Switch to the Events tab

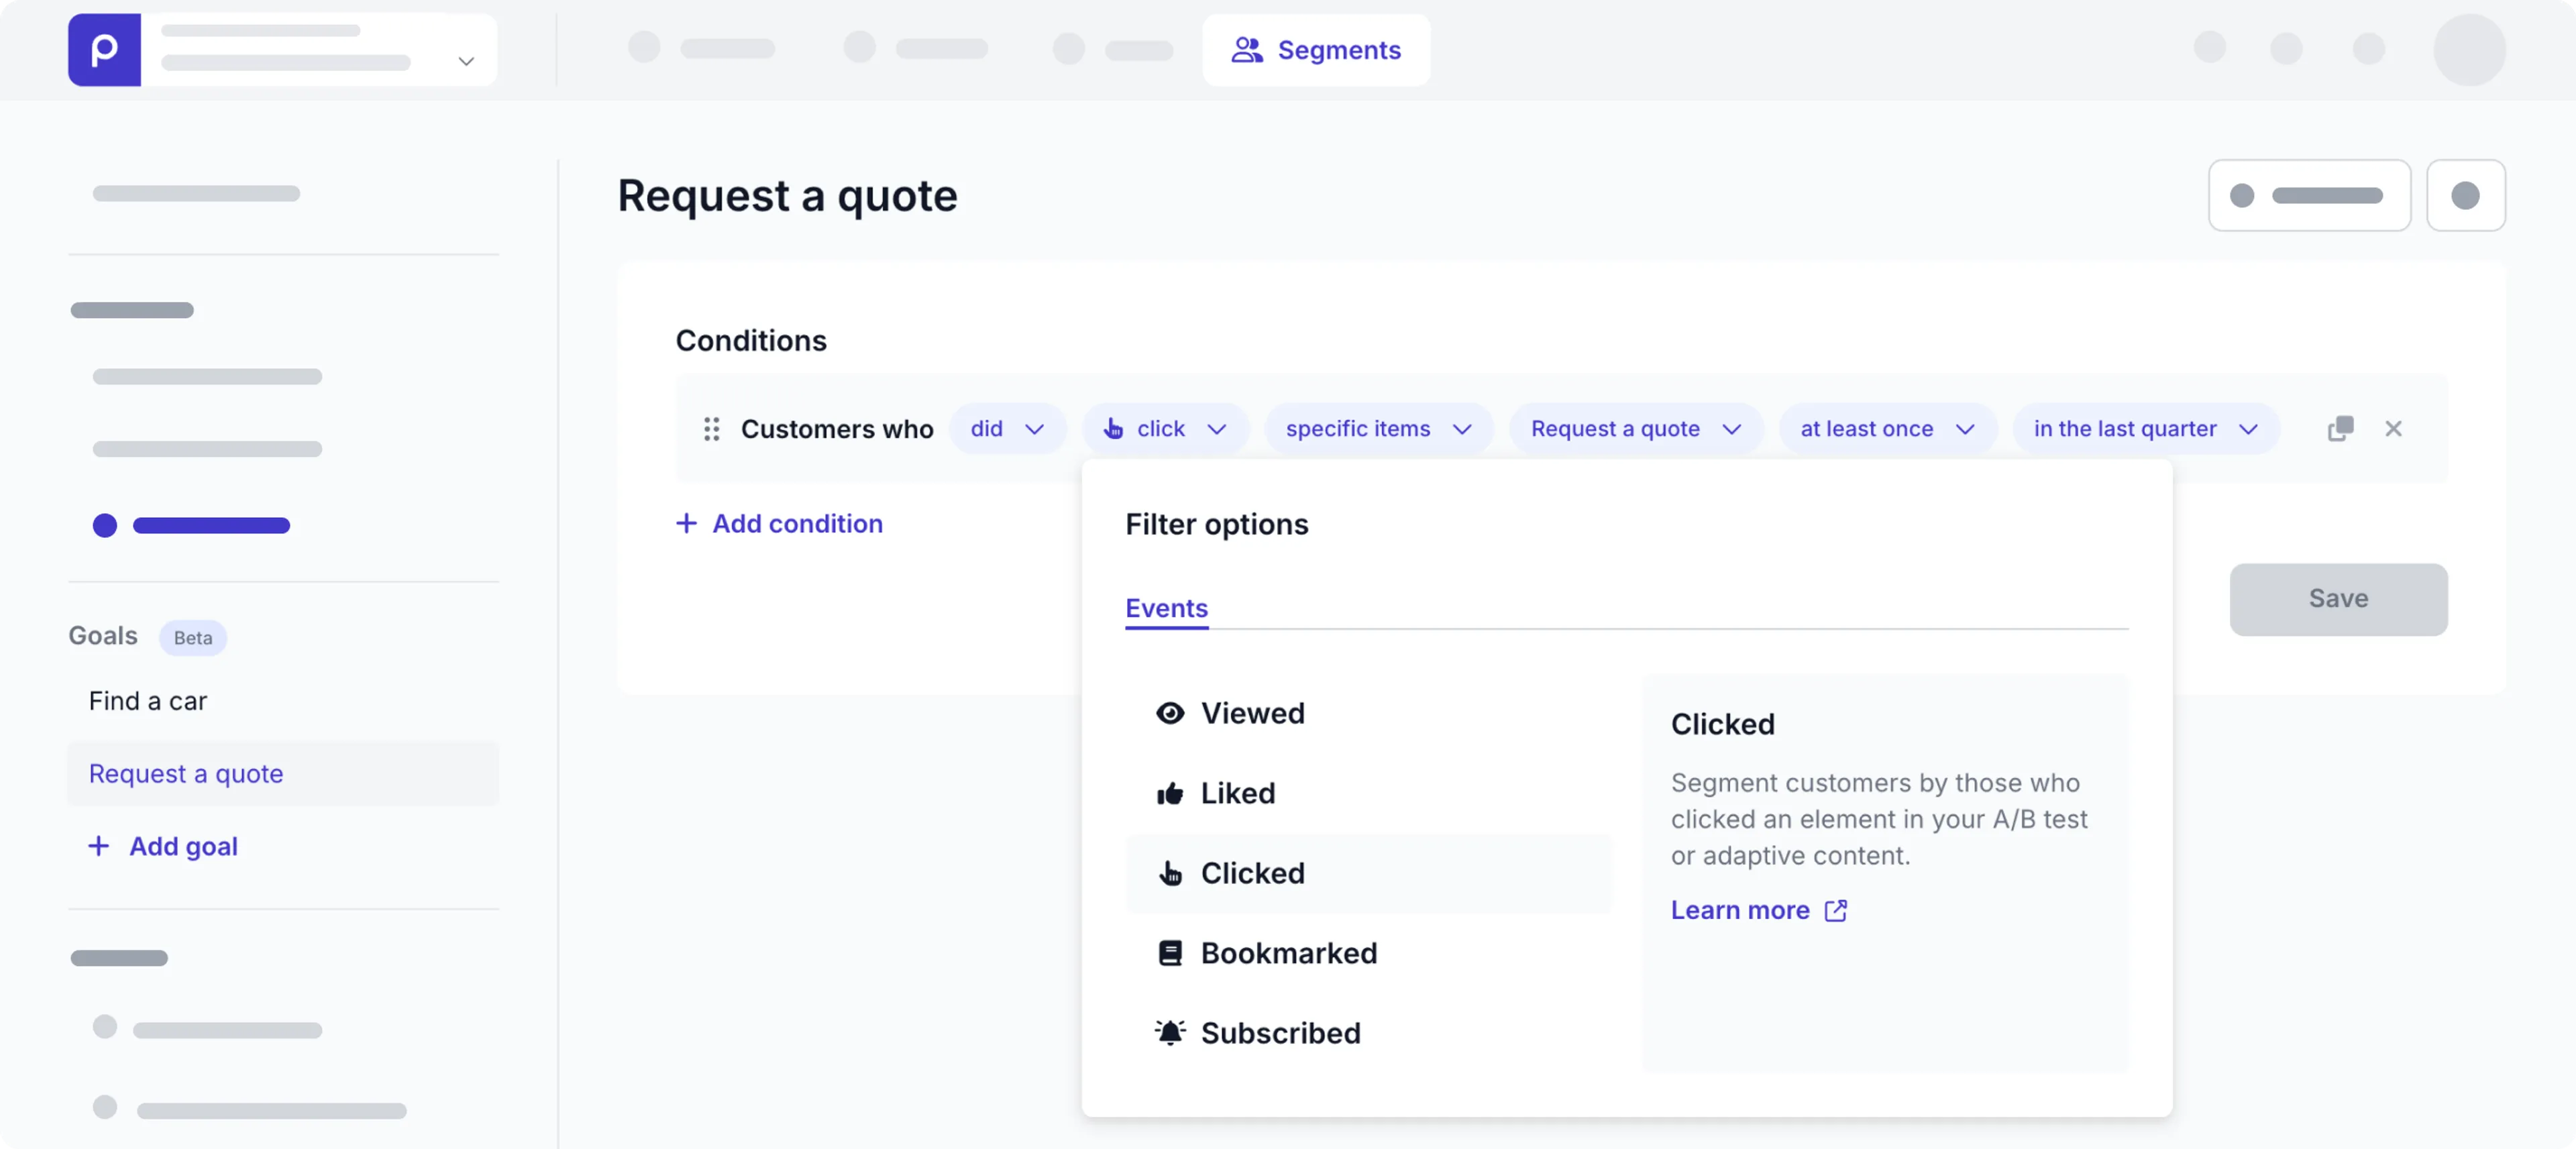coord(1166,608)
